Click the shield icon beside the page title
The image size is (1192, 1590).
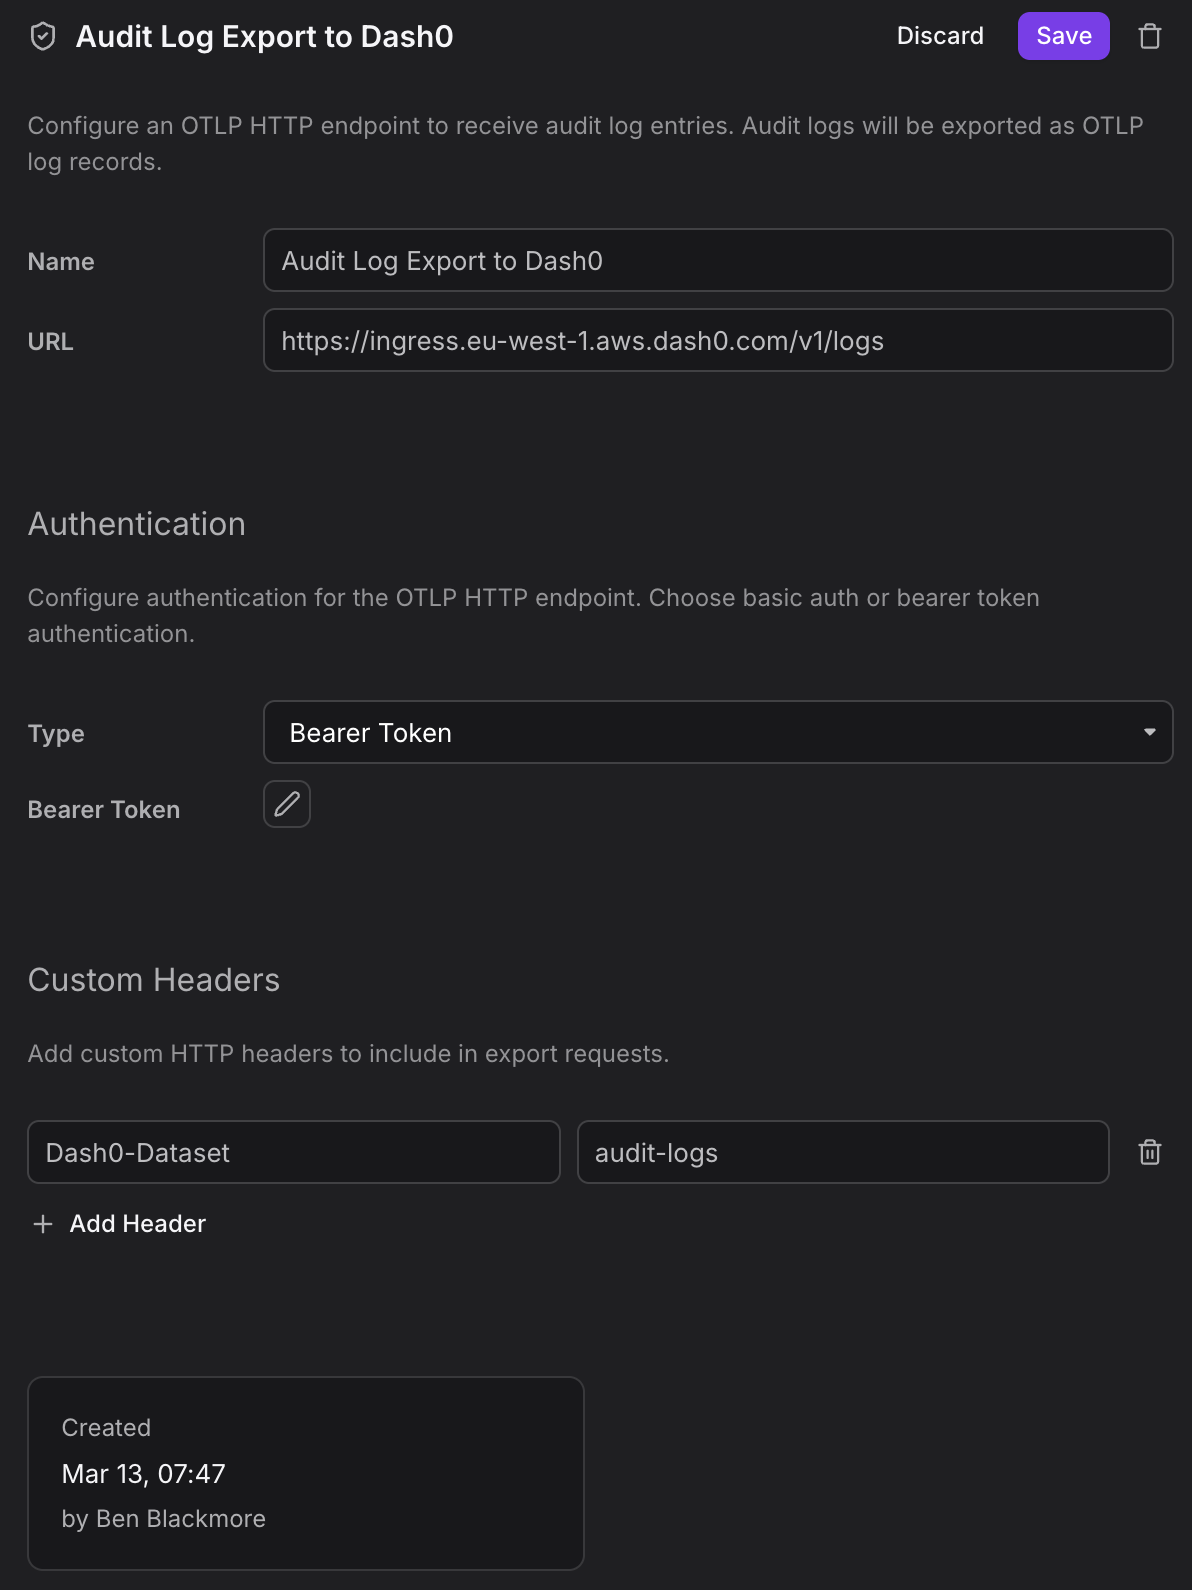point(43,37)
